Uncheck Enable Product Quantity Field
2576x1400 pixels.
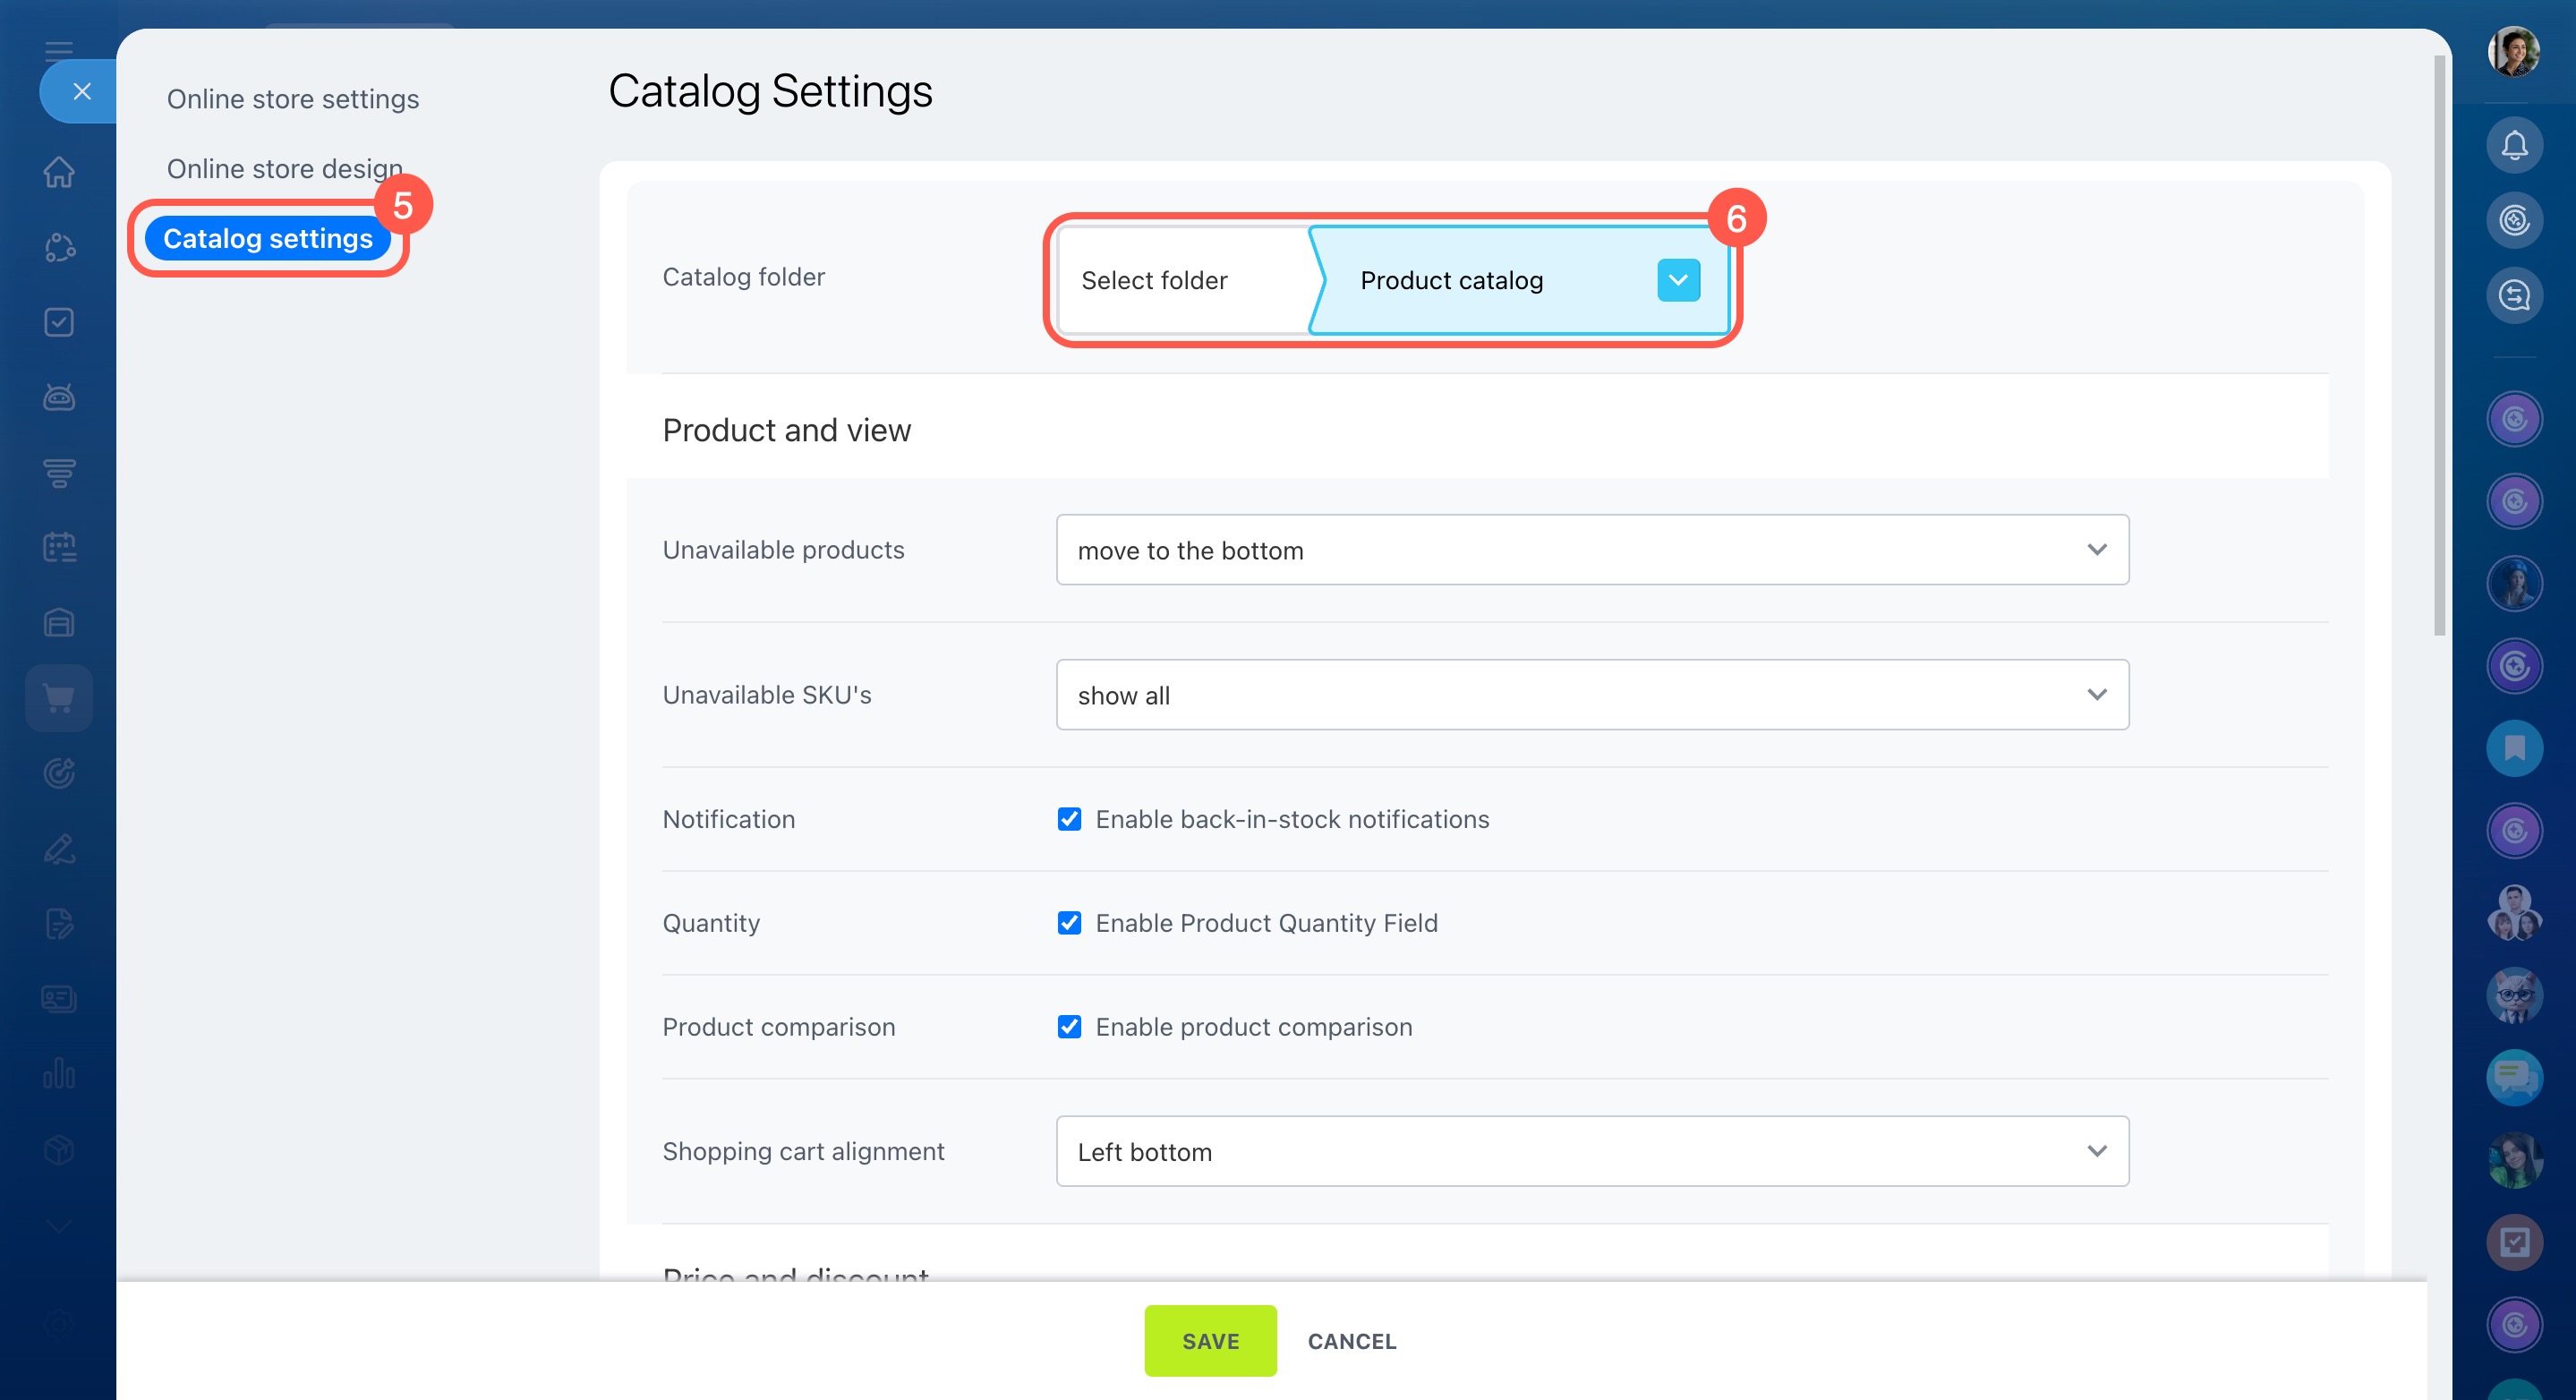tap(1069, 923)
